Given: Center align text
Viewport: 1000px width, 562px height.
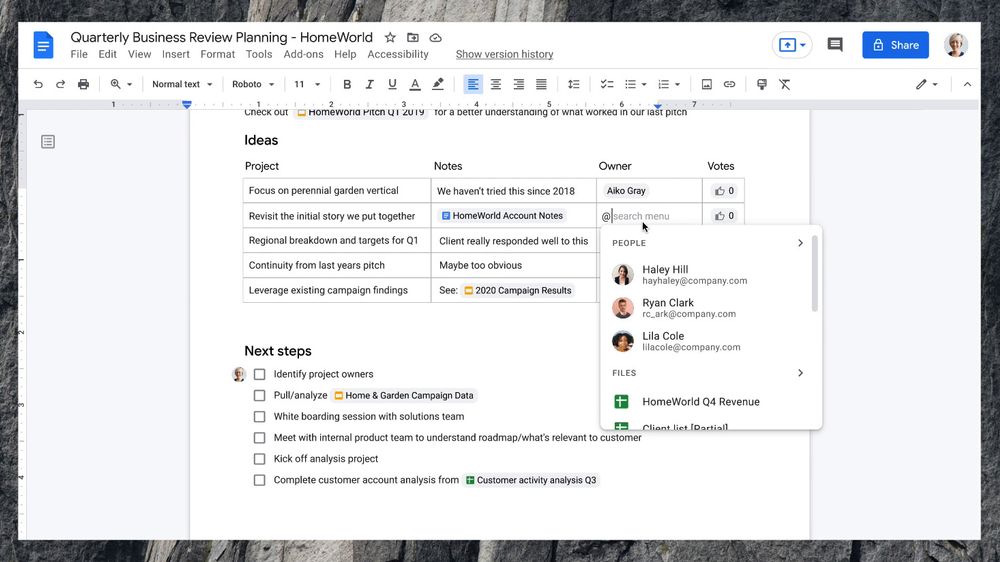Looking at the screenshot, I should 496,84.
